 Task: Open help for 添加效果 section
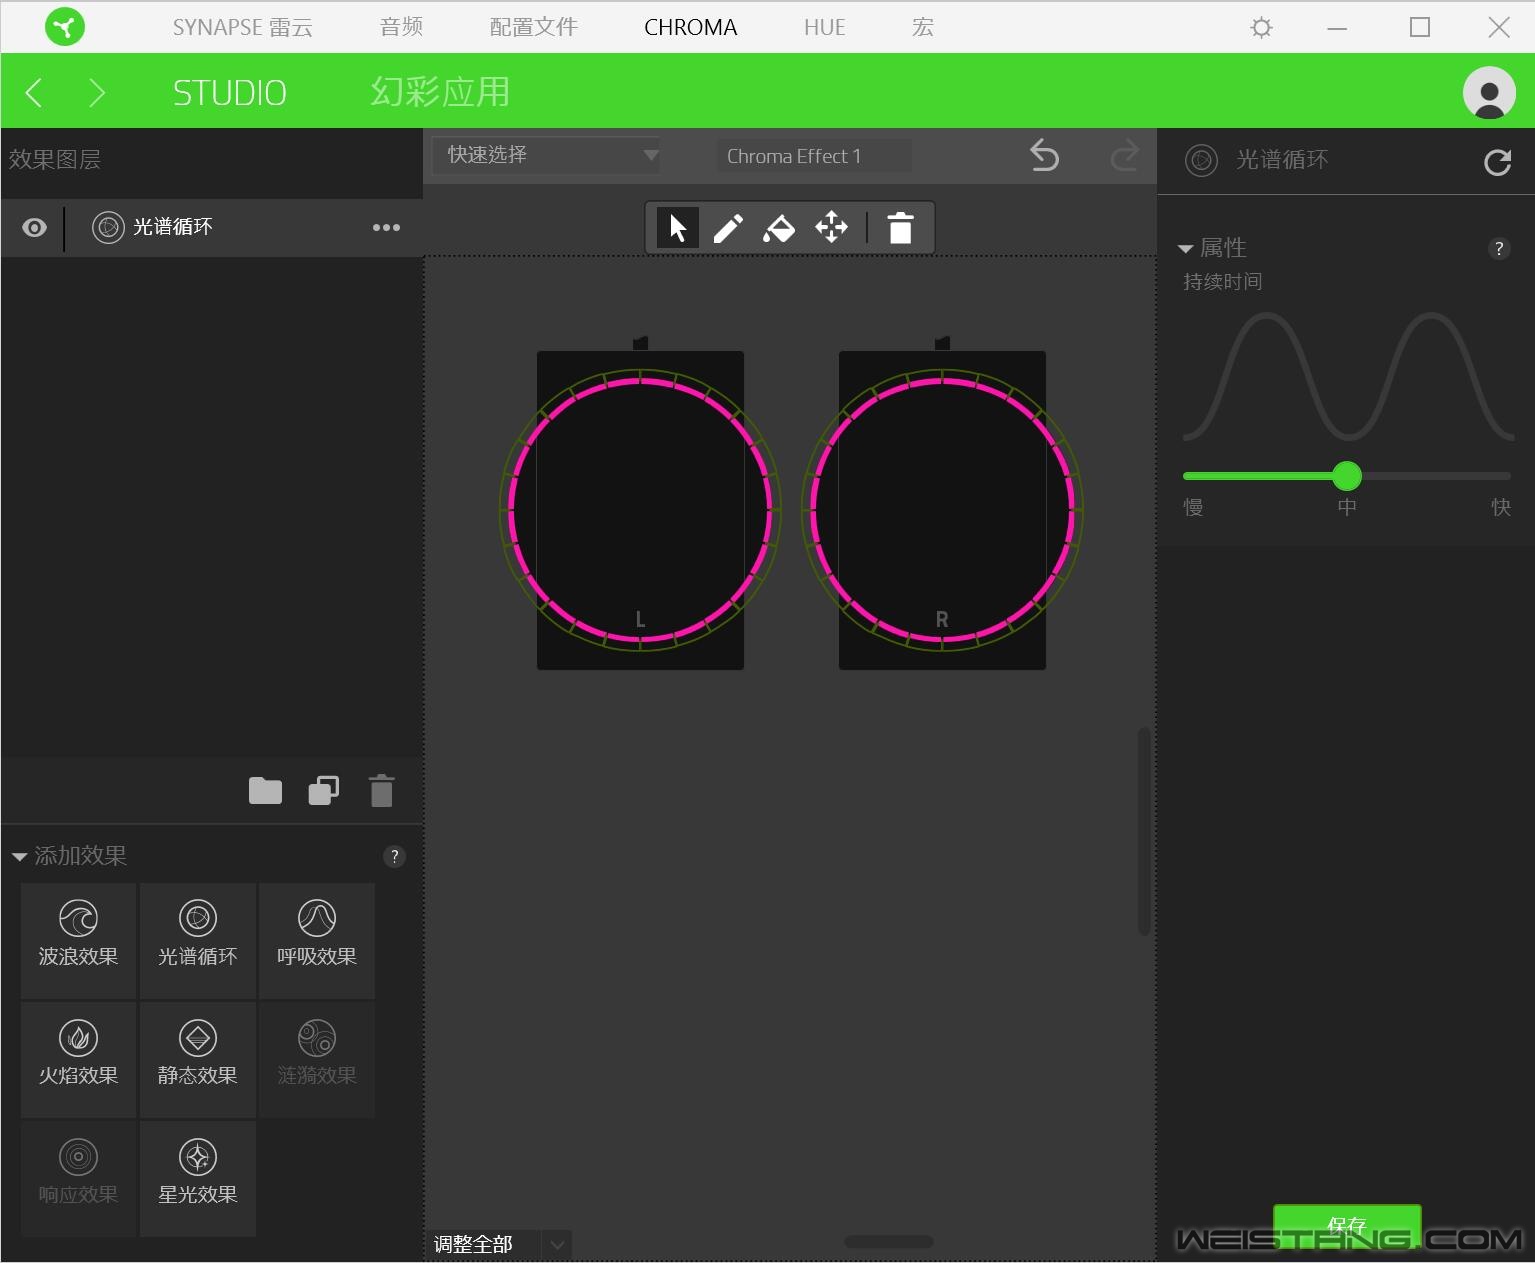click(394, 856)
